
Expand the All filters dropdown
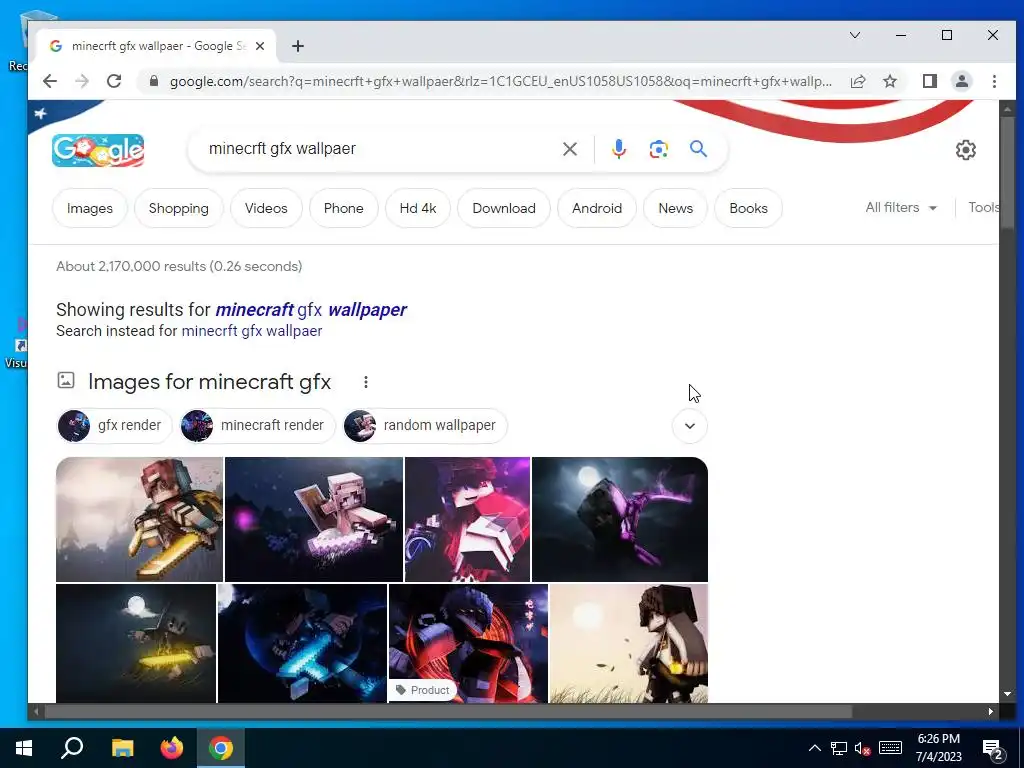901,208
